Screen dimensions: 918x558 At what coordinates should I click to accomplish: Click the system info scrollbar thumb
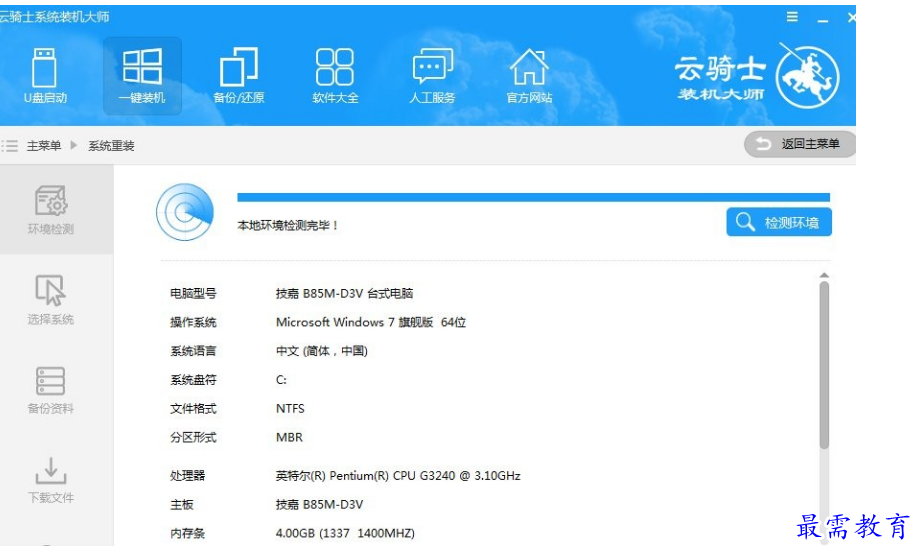point(824,365)
